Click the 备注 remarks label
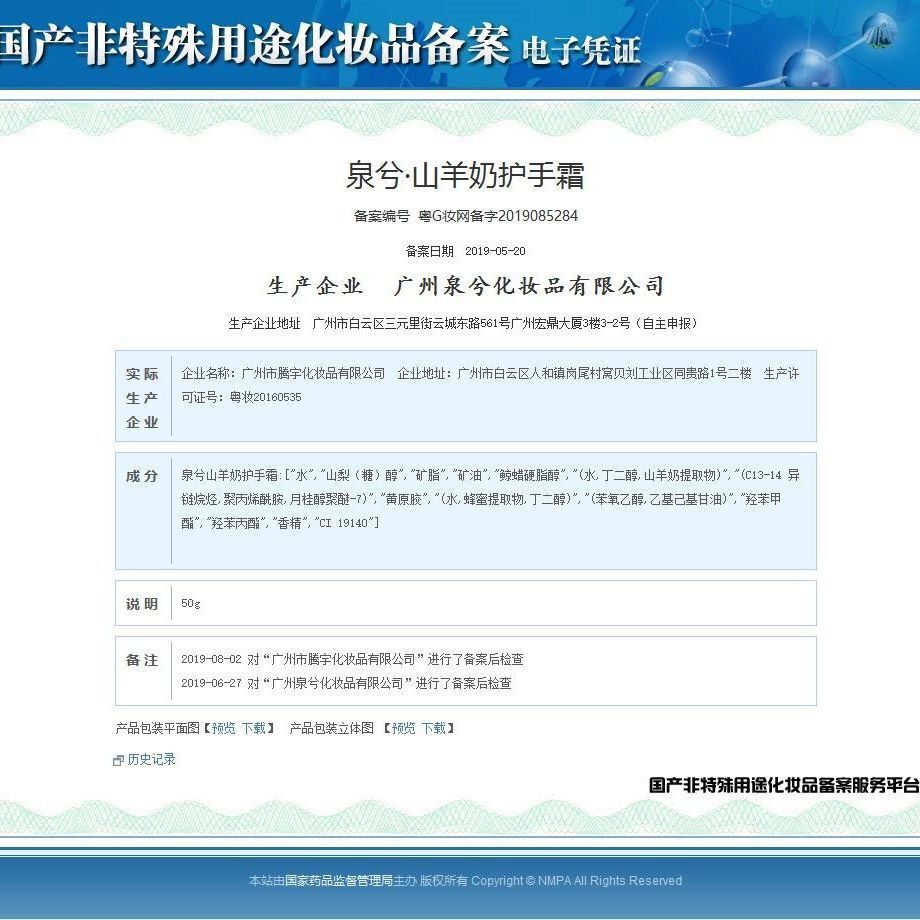The height and width of the screenshot is (920, 920). (142, 660)
